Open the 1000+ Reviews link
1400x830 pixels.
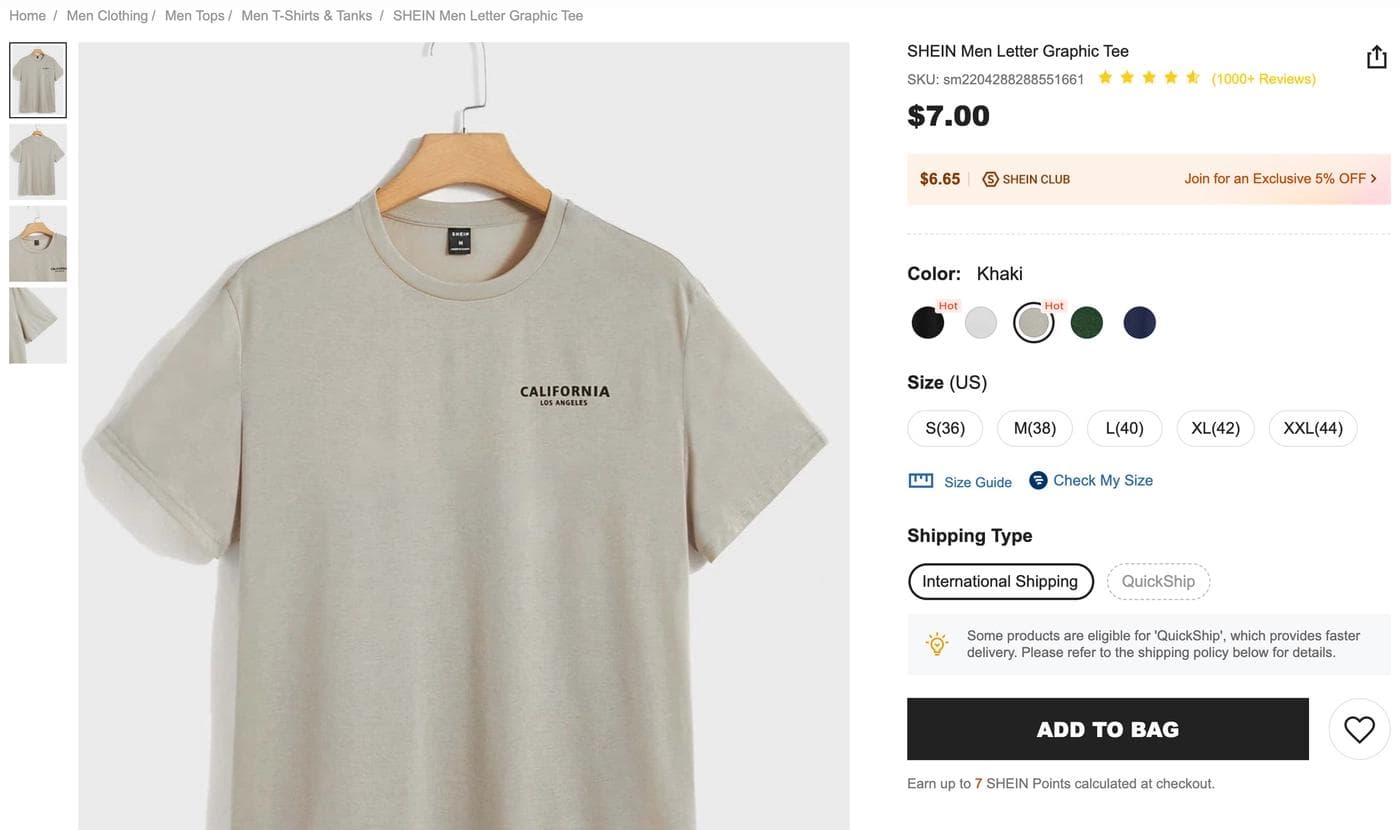(x=1263, y=78)
